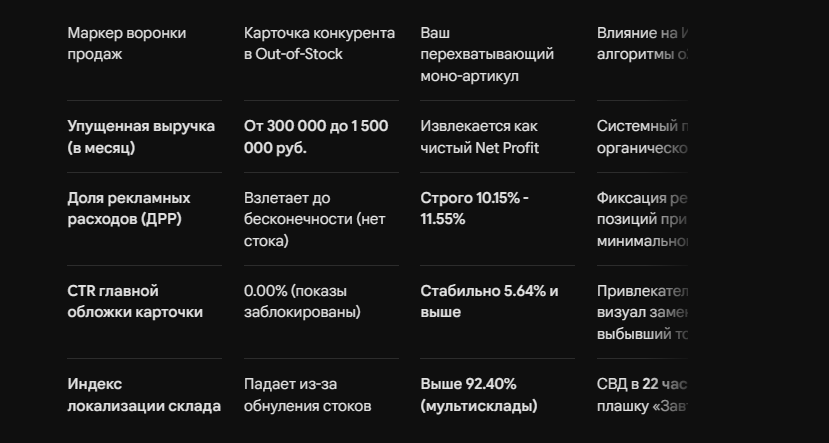Click the 'Индекс локализации склада' row label
829x443 pixels.
click(x=144, y=395)
